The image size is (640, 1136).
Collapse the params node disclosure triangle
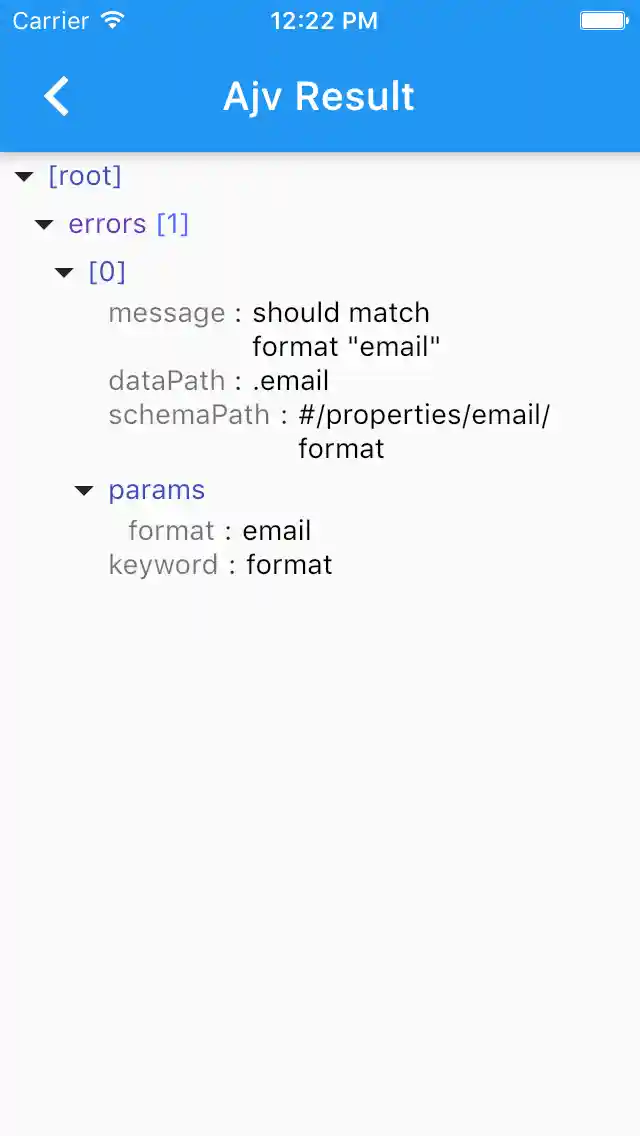pos(83,490)
